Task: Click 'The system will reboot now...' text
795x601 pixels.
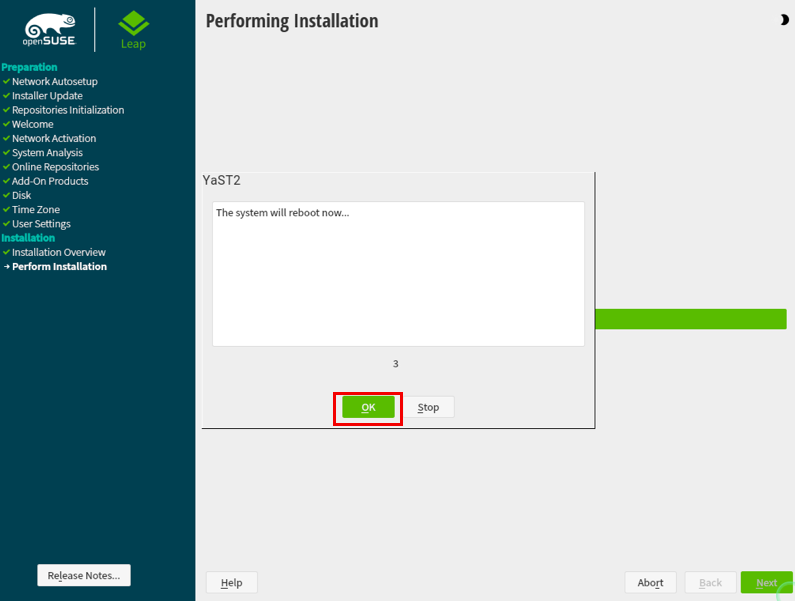Action: [282, 213]
